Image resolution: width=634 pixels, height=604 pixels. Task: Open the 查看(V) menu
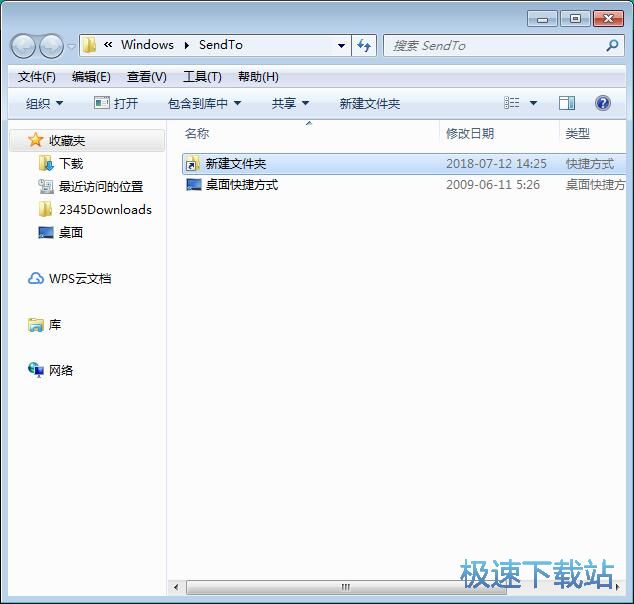tap(147, 77)
